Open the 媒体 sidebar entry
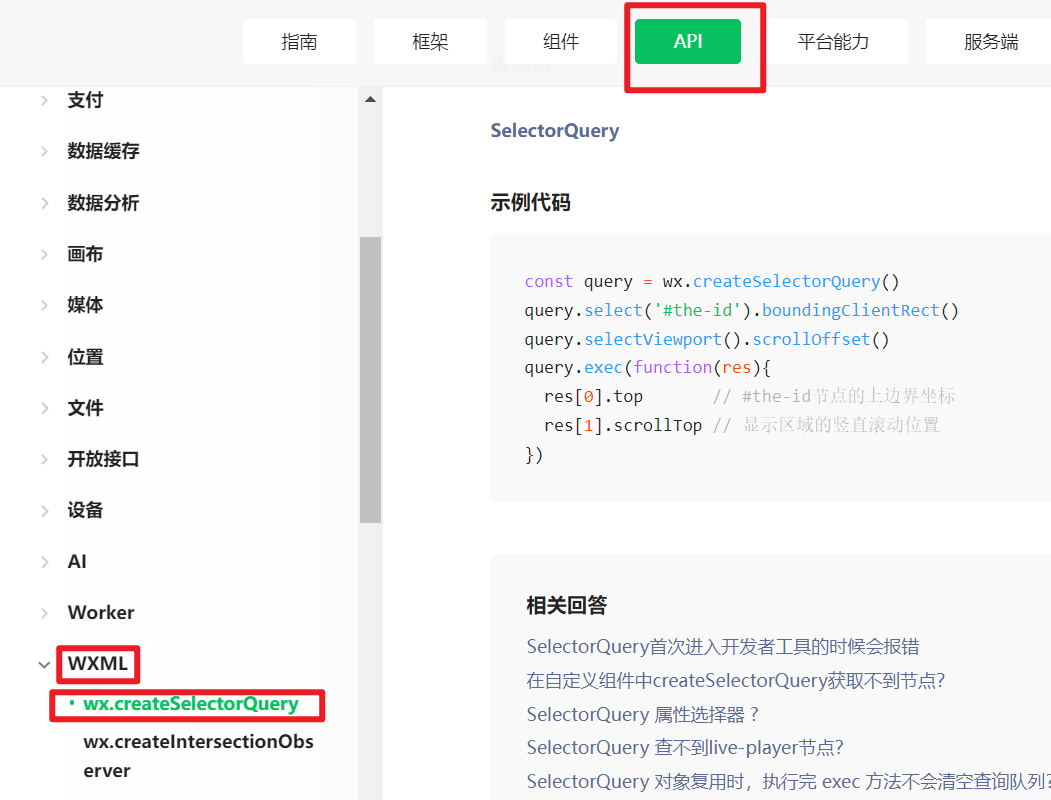This screenshot has height=800, width=1051. (85, 306)
